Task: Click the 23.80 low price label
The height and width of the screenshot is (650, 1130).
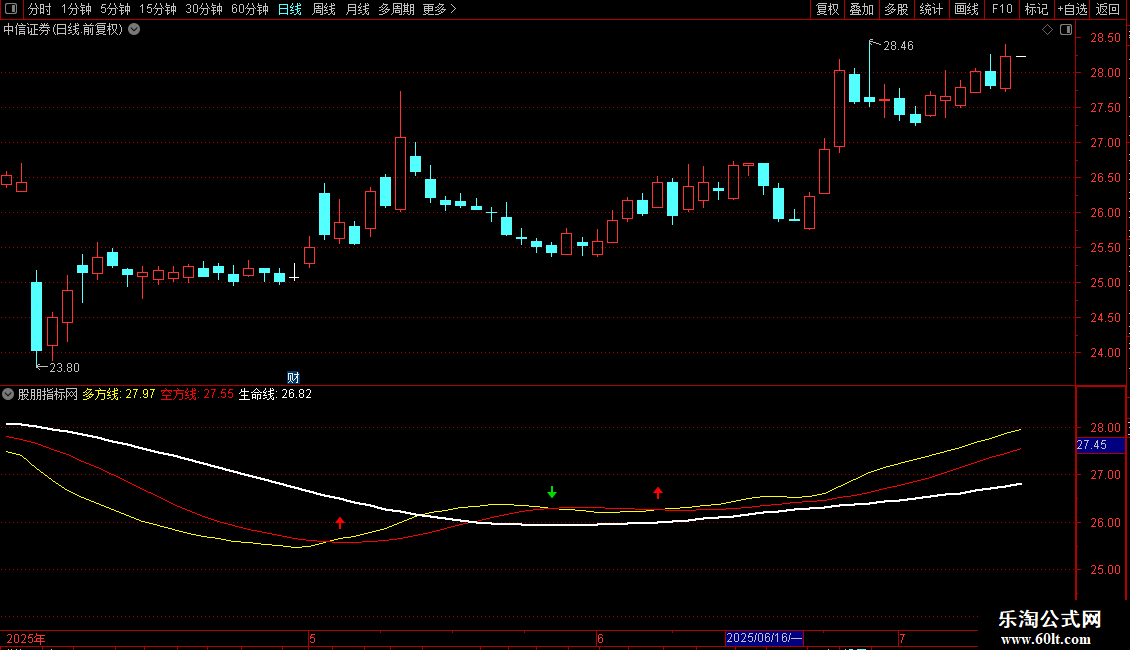Action: pyautogui.click(x=64, y=368)
